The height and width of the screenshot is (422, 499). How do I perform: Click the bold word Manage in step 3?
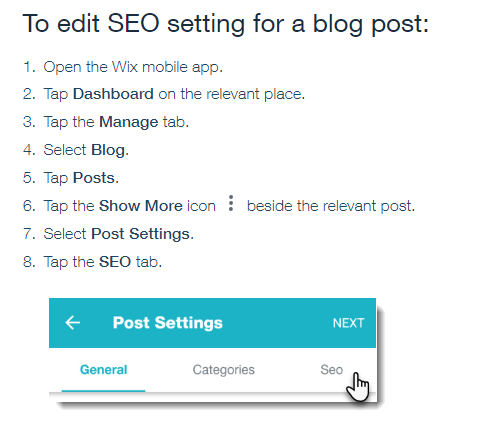129,122
